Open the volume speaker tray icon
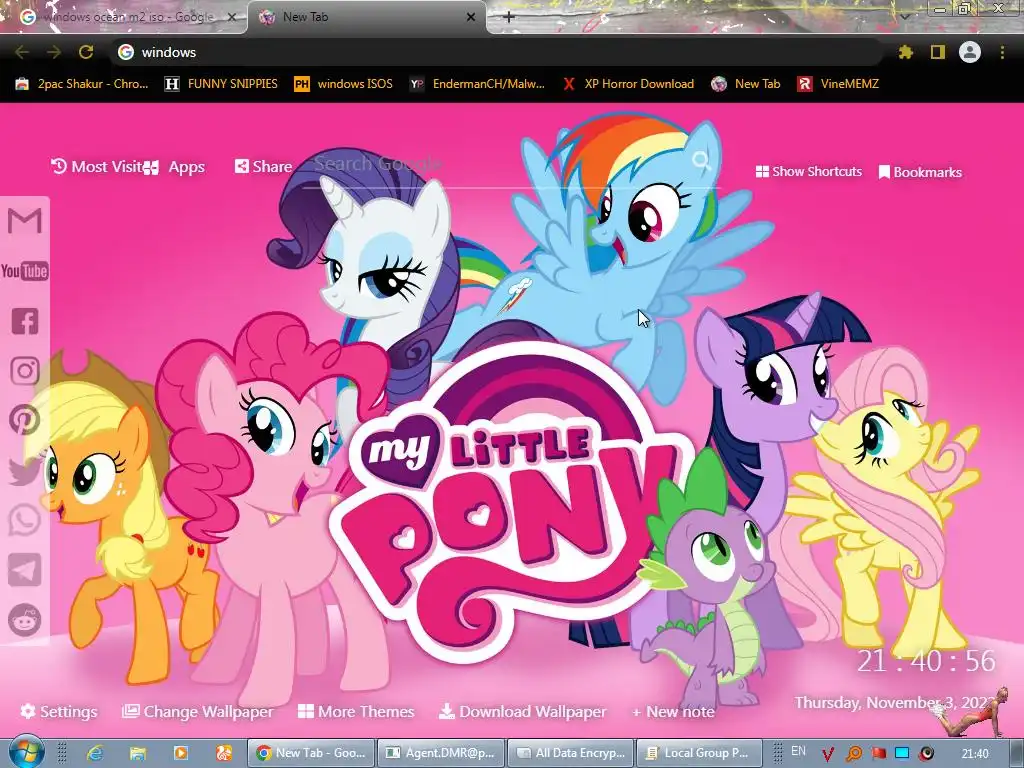Image resolution: width=1024 pixels, height=768 pixels. pyautogui.click(x=927, y=754)
